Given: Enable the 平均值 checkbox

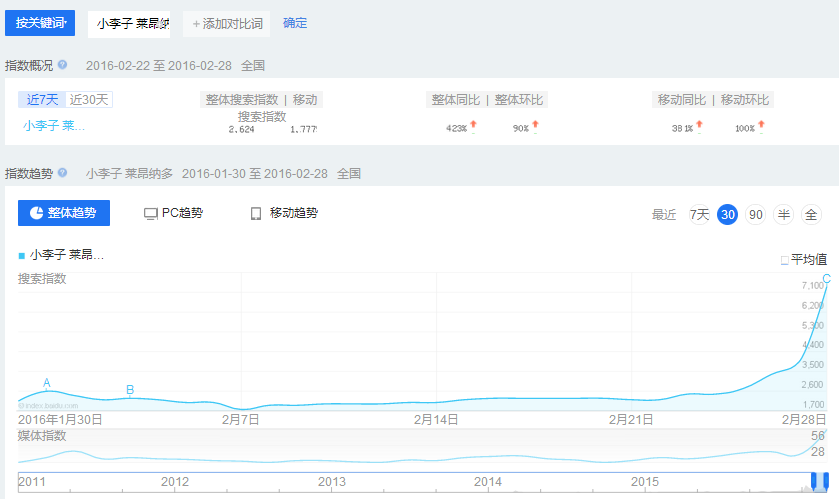Looking at the screenshot, I should [785, 260].
